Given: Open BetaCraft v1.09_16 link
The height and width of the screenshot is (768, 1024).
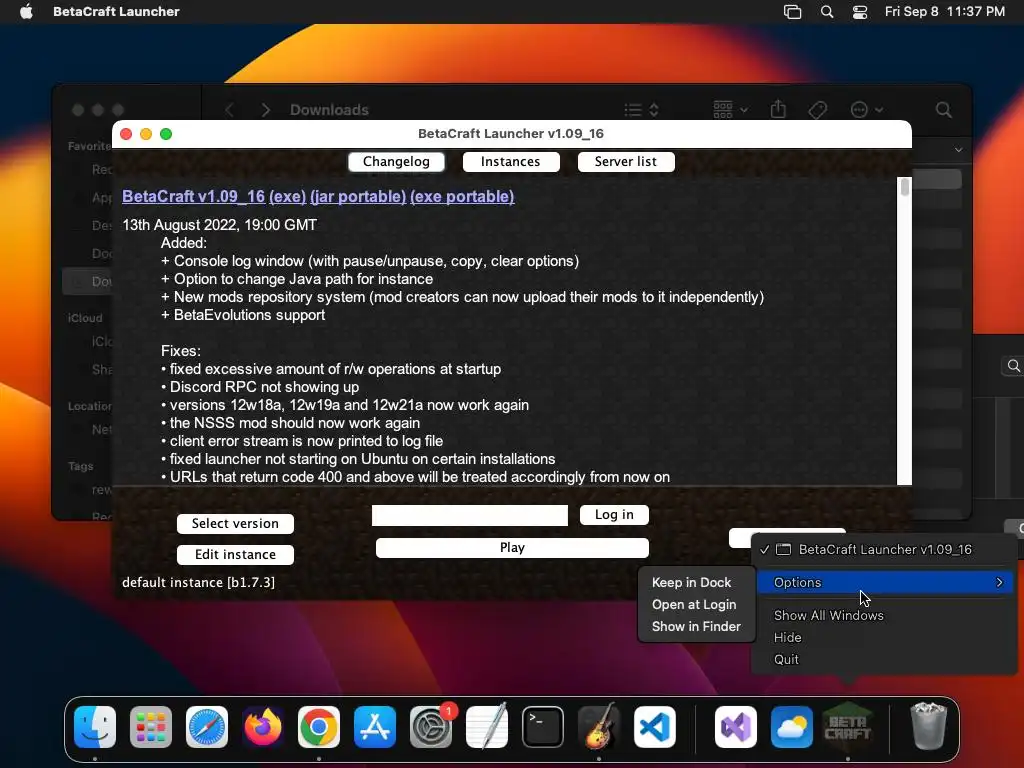Looking at the screenshot, I should [x=193, y=197].
